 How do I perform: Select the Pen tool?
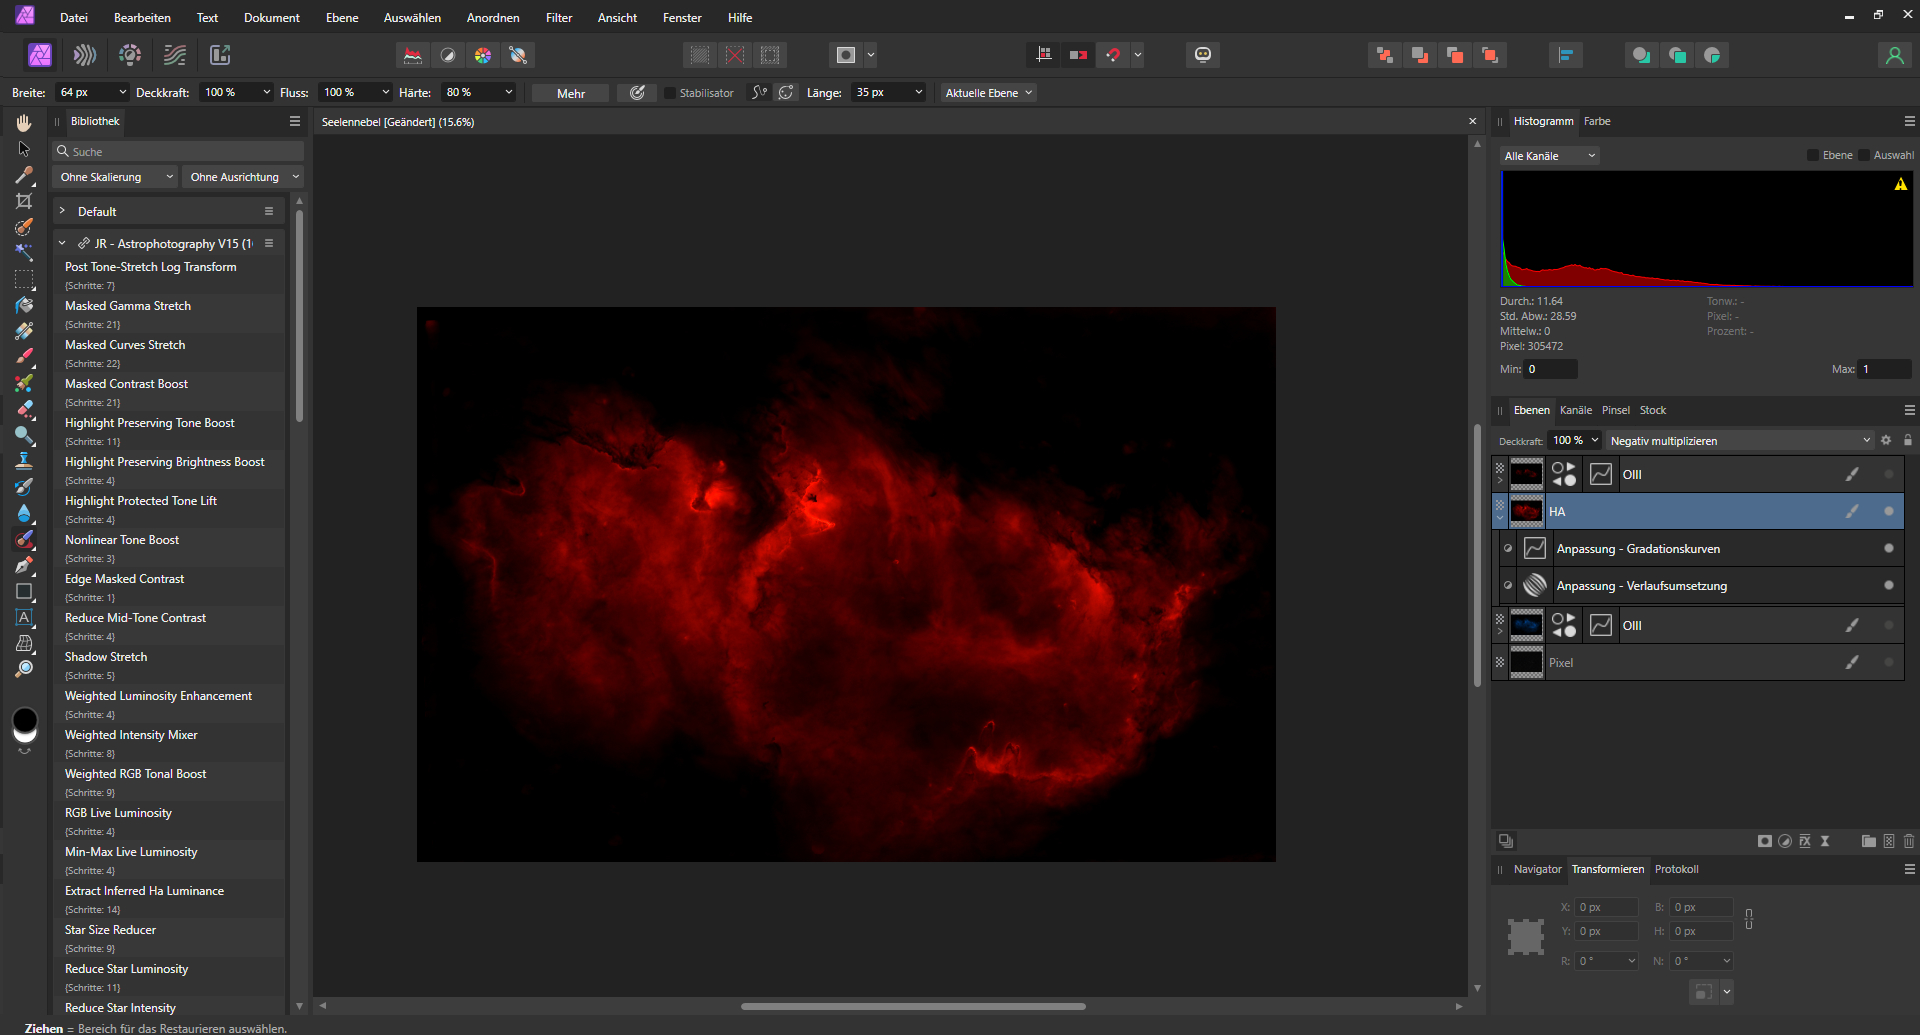point(24,565)
